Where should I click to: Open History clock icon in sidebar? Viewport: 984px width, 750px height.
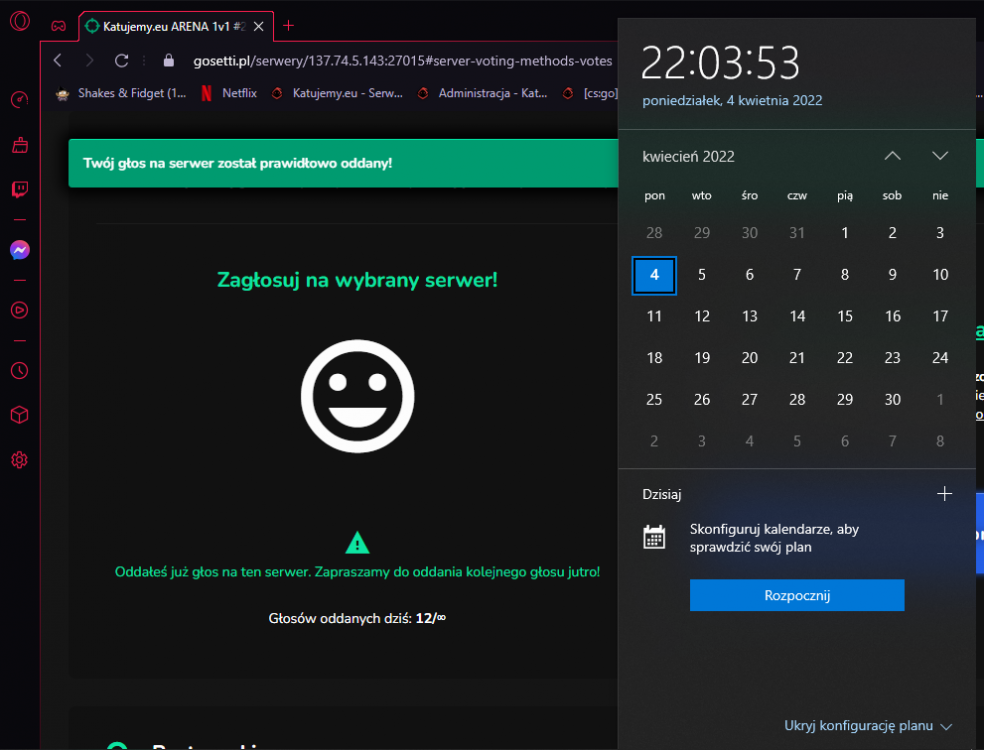[19, 371]
